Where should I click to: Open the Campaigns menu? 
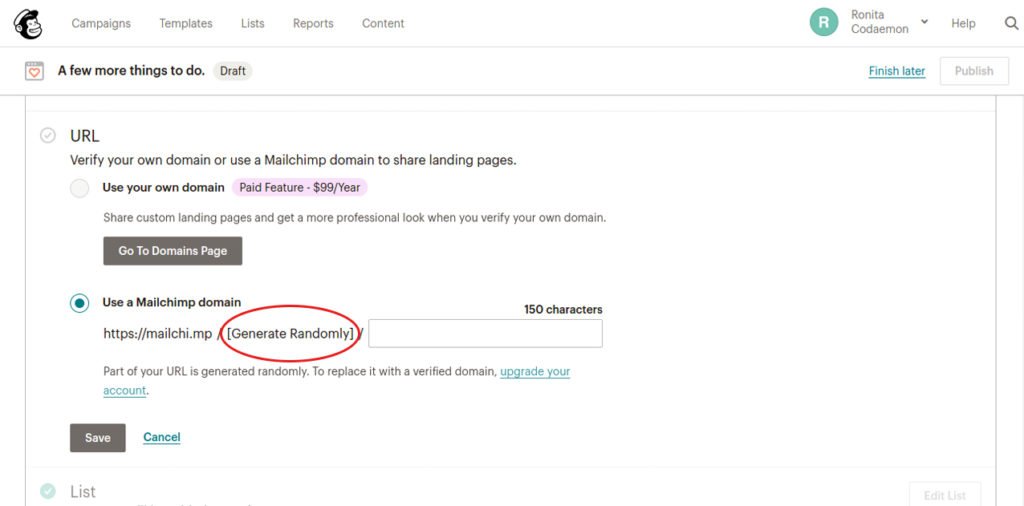tap(101, 24)
